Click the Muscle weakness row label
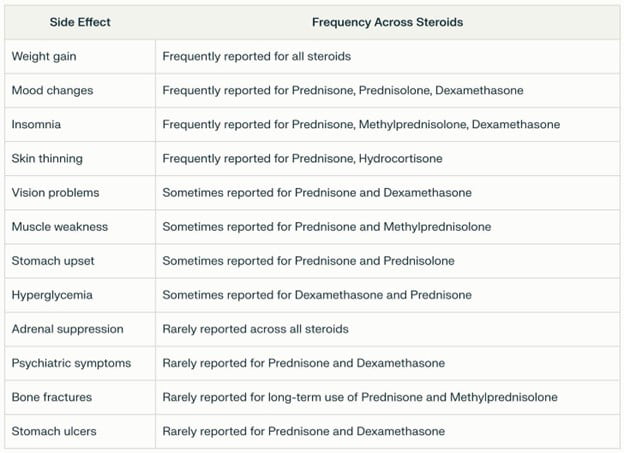This screenshot has height=453, width=624. (x=60, y=227)
